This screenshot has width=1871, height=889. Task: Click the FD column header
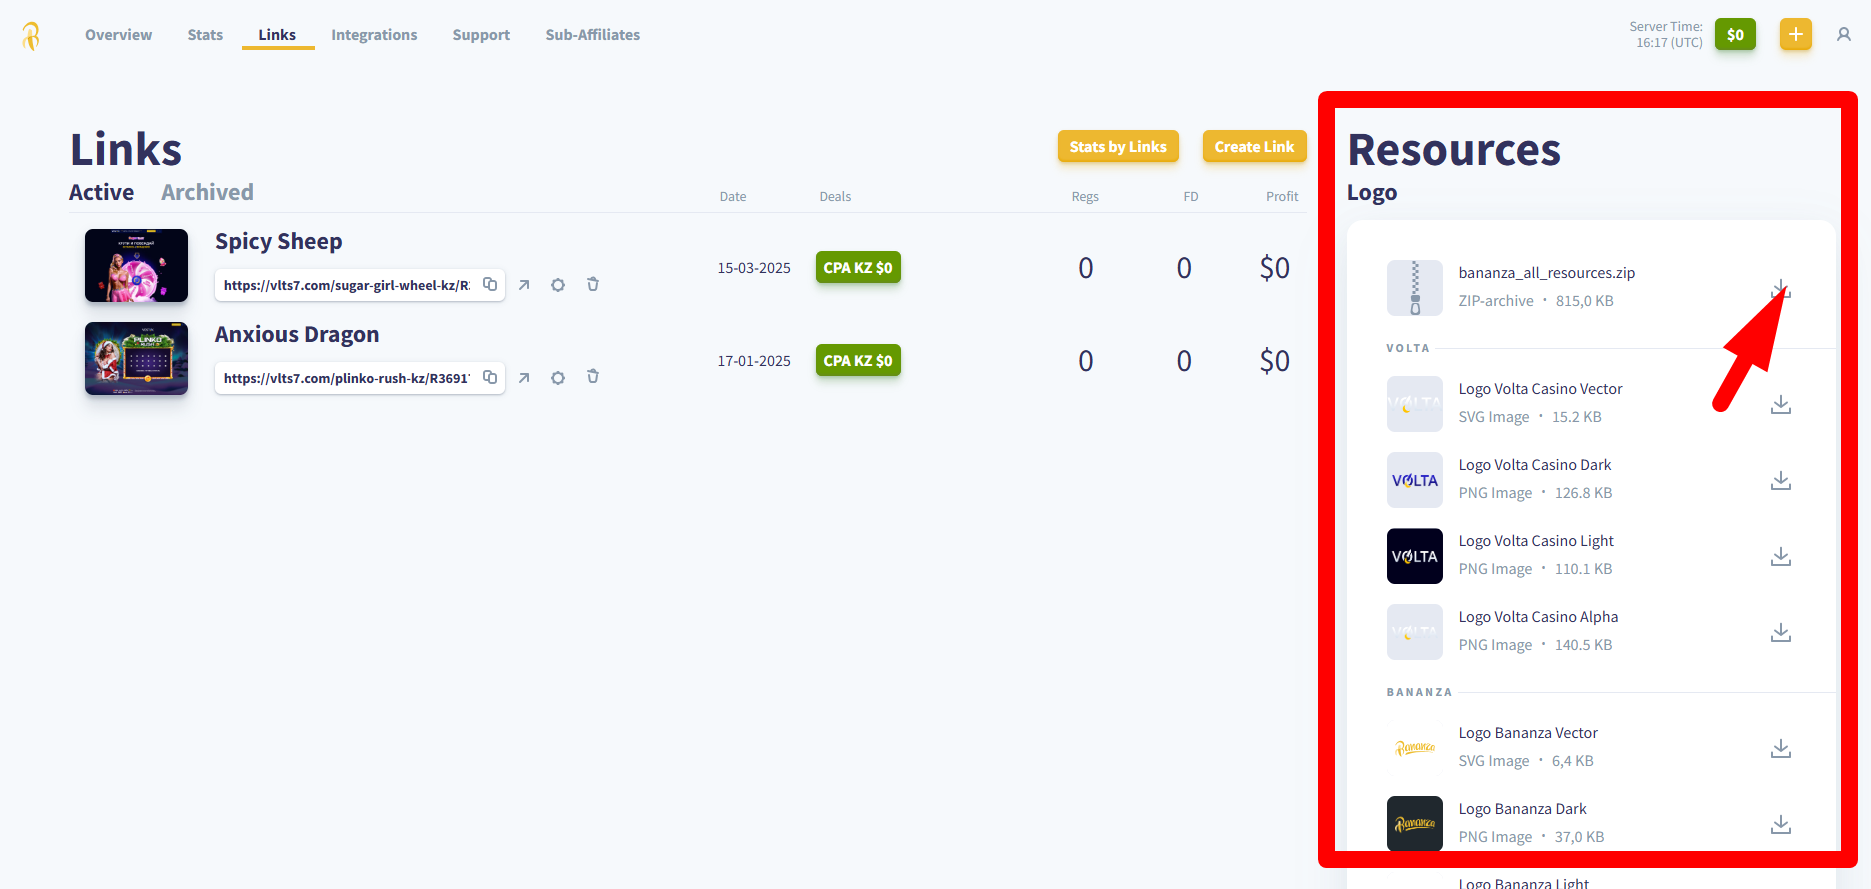click(1191, 197)
